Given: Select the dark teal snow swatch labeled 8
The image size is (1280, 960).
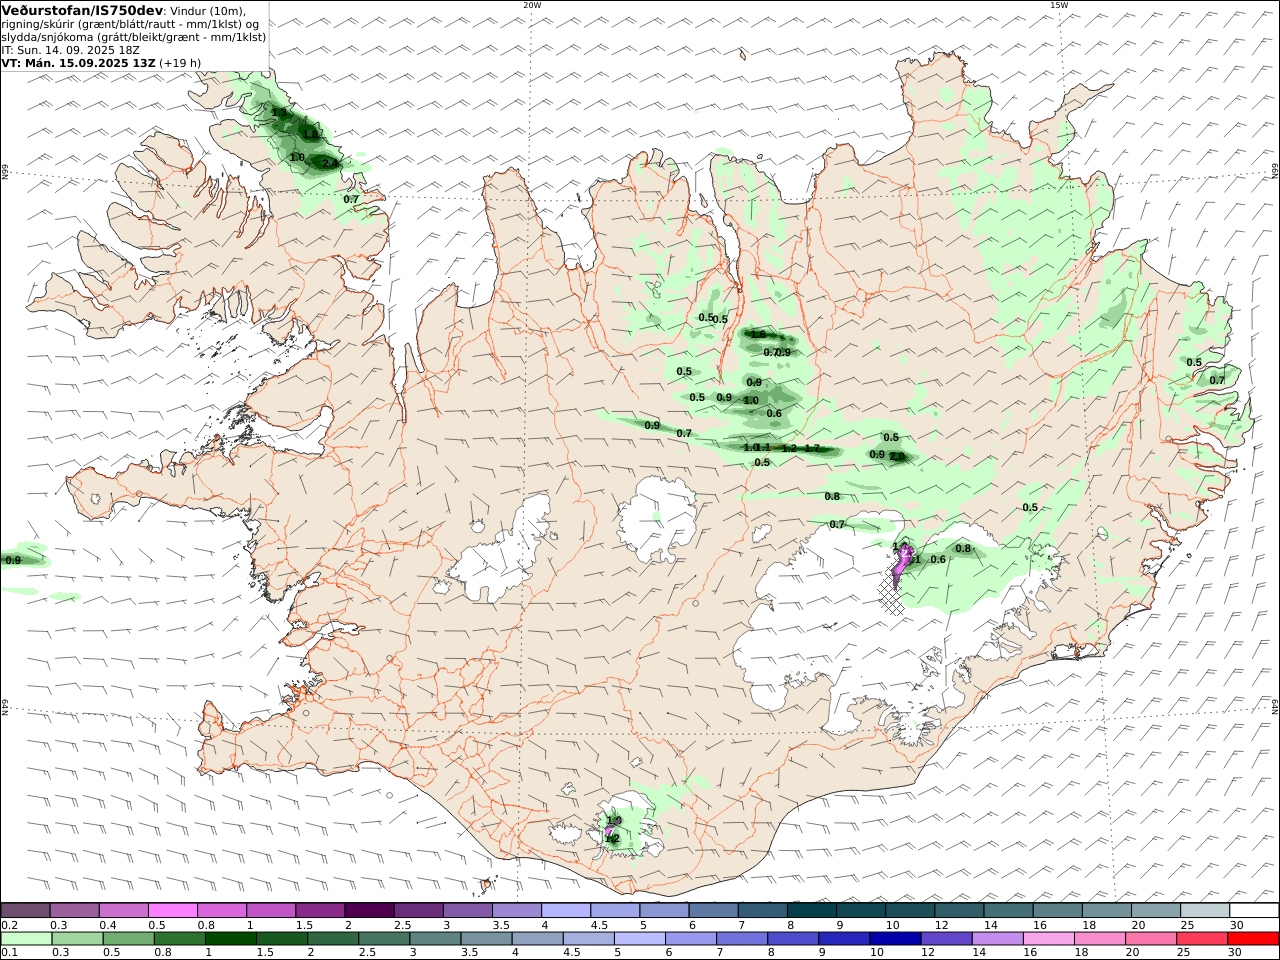Looking at the screenshot, I should (x=812, y=910).
